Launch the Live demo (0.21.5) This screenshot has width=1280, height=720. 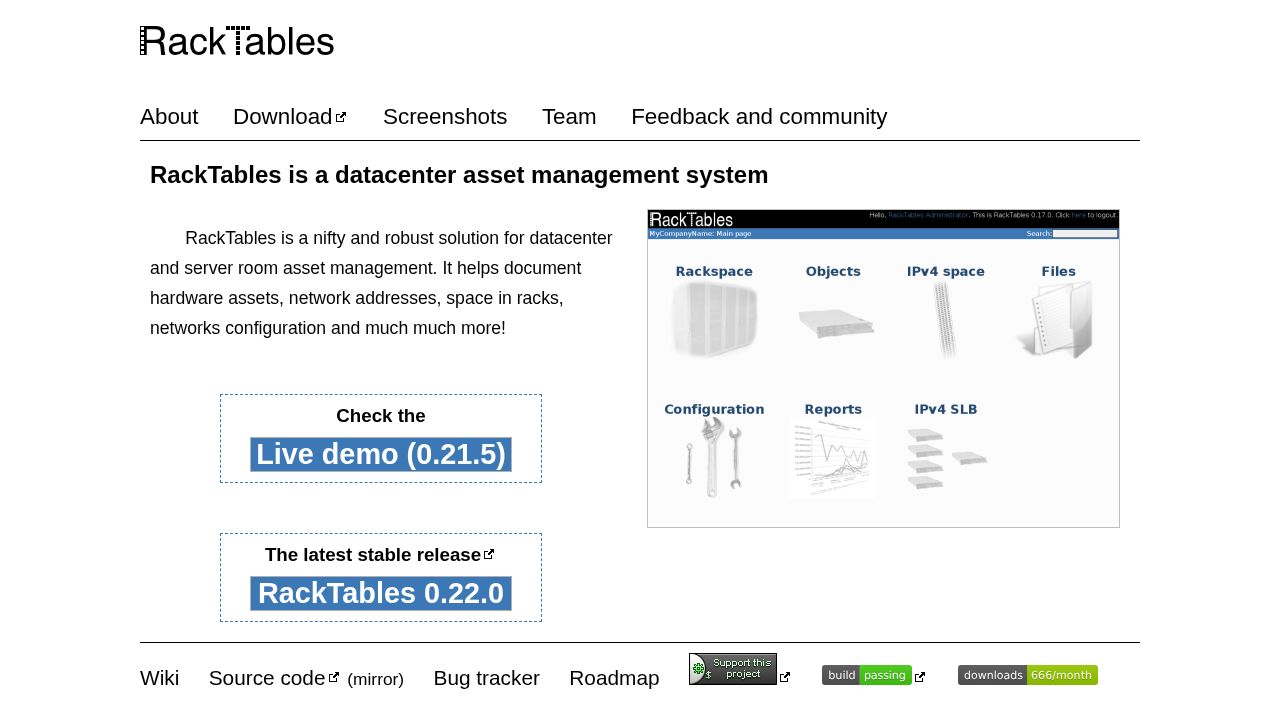tap(381, 454)
